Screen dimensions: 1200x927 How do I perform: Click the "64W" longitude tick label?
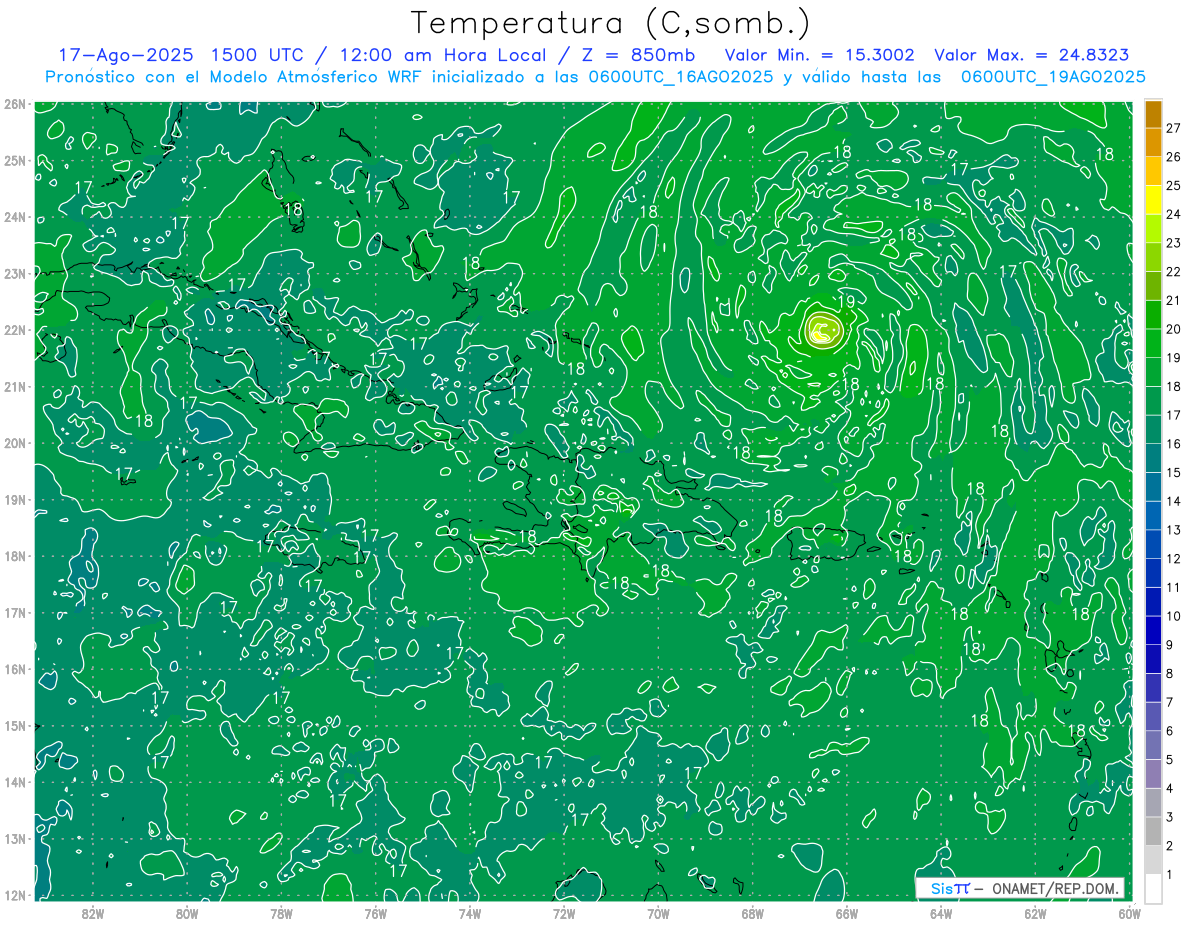(941, 913)
